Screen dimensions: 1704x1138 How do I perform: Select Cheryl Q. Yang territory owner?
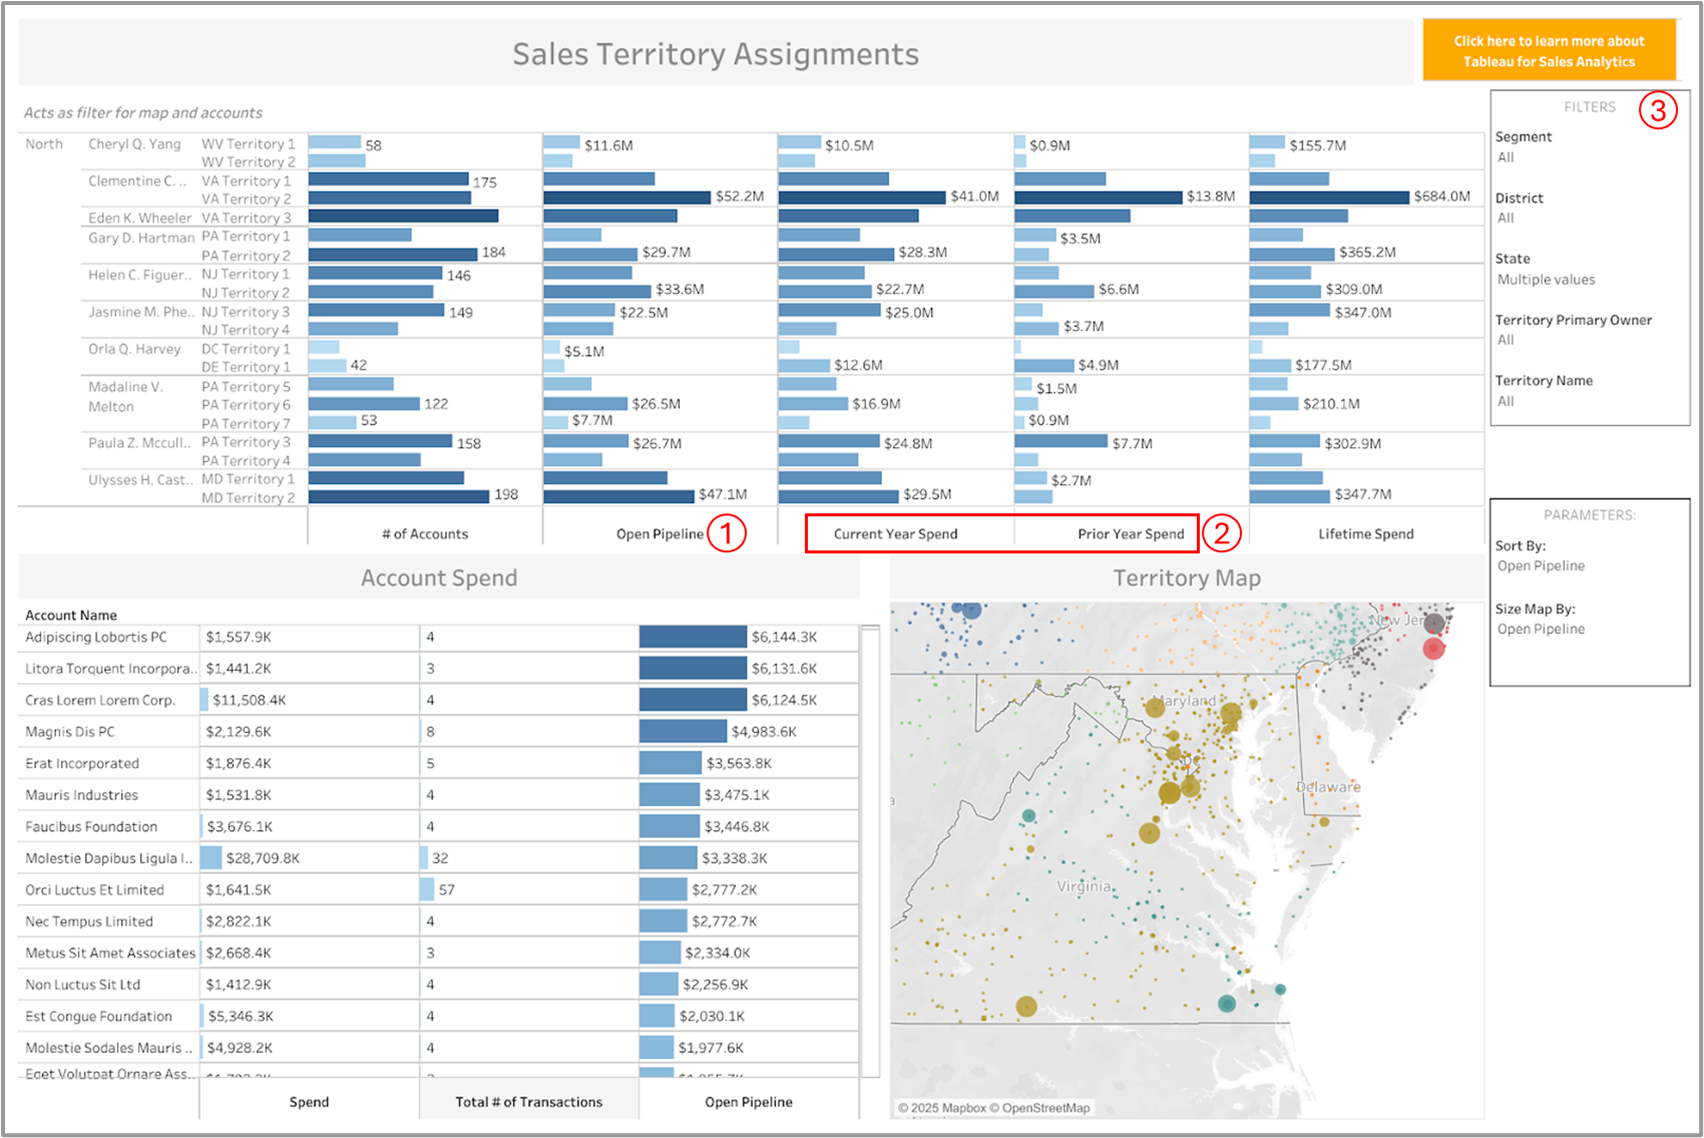point(134,144)
